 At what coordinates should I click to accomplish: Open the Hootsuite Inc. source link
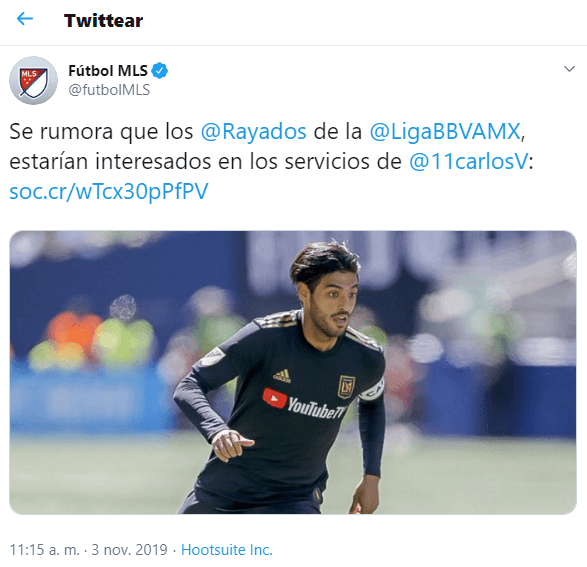226,550
